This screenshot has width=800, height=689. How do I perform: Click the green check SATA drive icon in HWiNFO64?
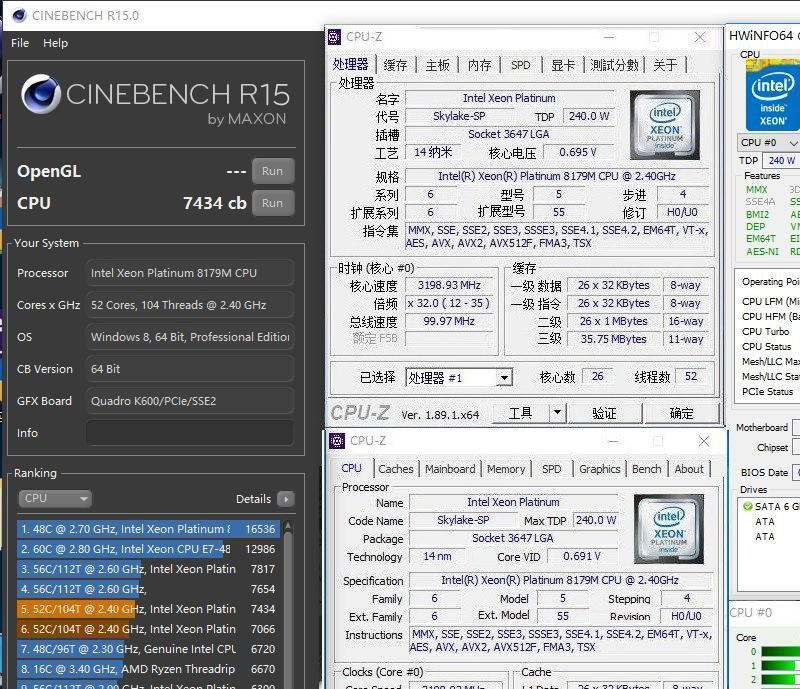747,506
